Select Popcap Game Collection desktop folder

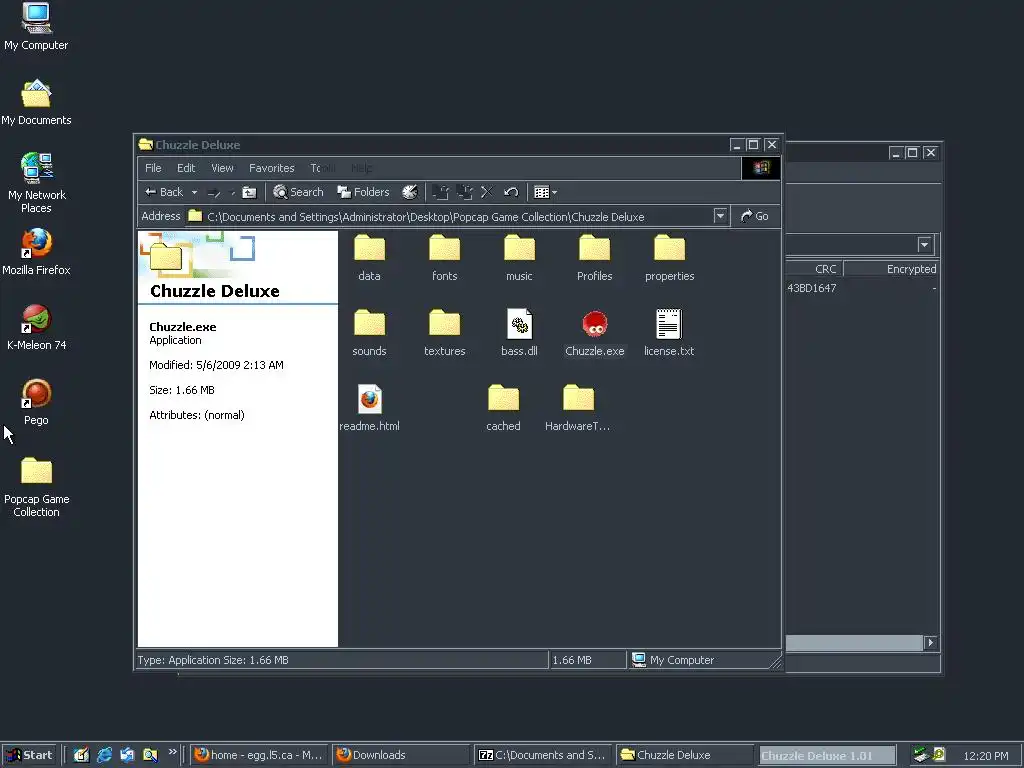pyautogui.click(x=36, y=488)
